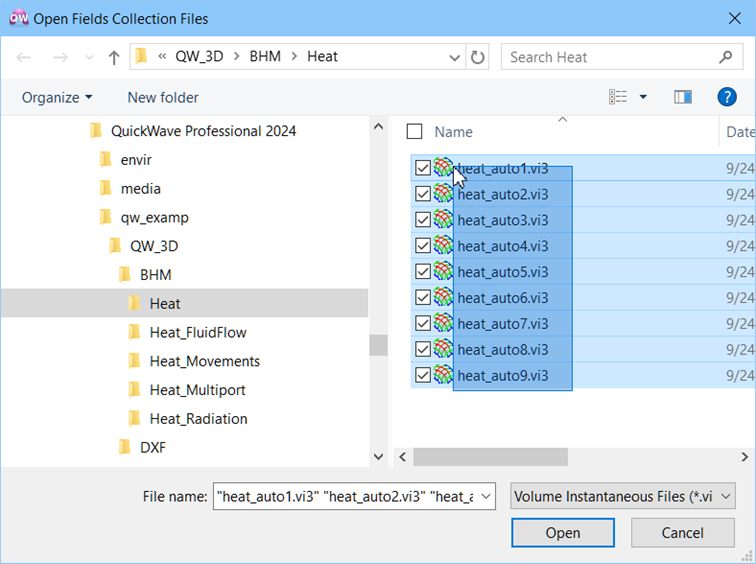
Task: Click the heat_auto6.vi3 file icon
Action: tap(443, 297)
